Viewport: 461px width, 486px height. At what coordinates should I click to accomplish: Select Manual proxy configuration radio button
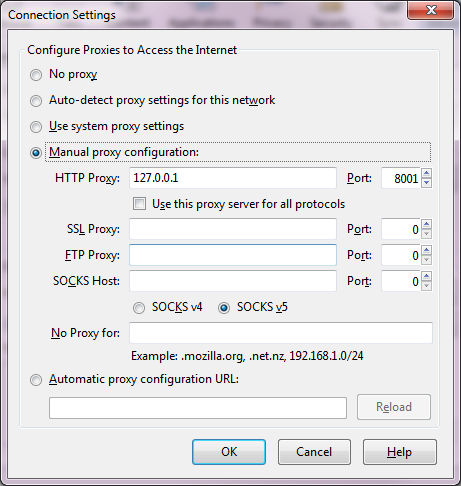(x=36, y=153)
